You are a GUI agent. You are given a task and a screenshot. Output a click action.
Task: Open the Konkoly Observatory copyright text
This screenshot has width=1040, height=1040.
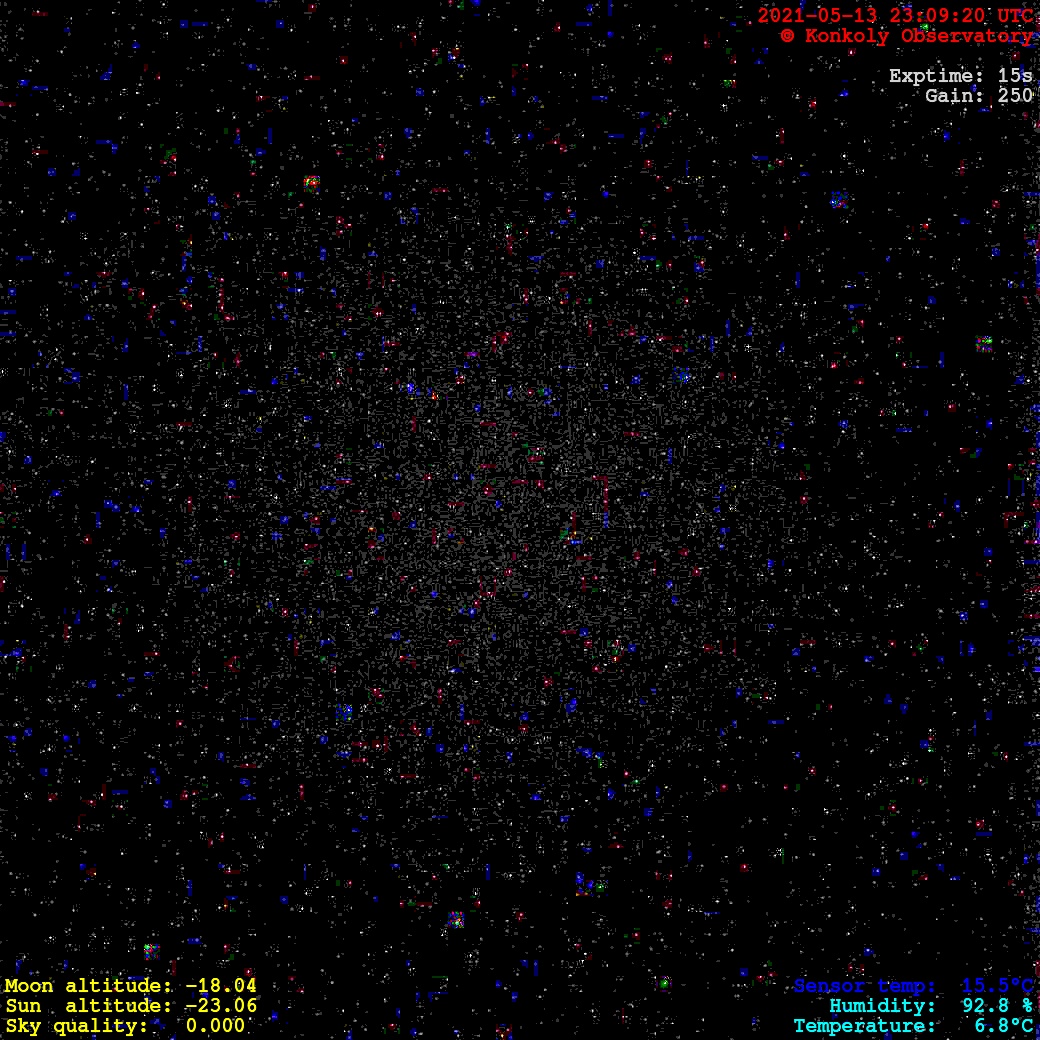[917, 36]
